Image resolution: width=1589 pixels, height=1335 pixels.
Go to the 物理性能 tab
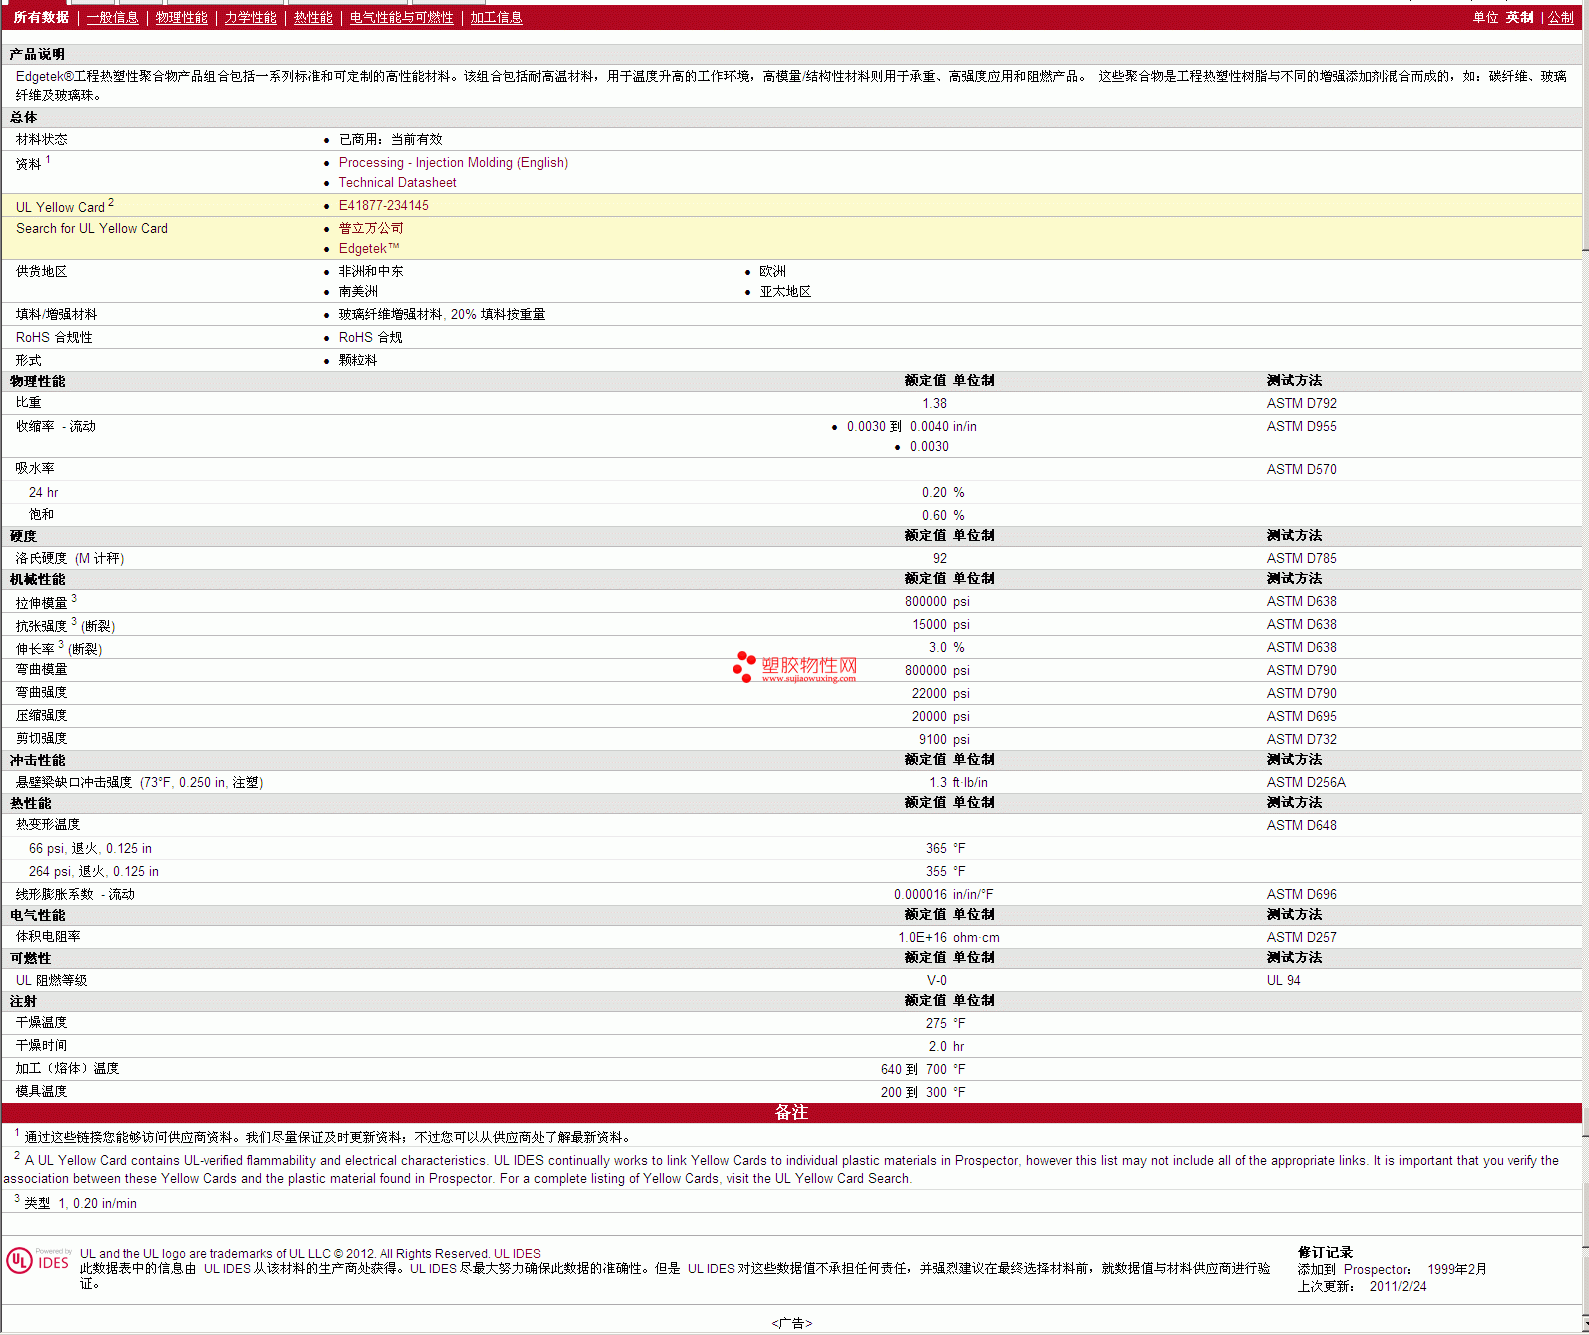click(x=181, y=18)
